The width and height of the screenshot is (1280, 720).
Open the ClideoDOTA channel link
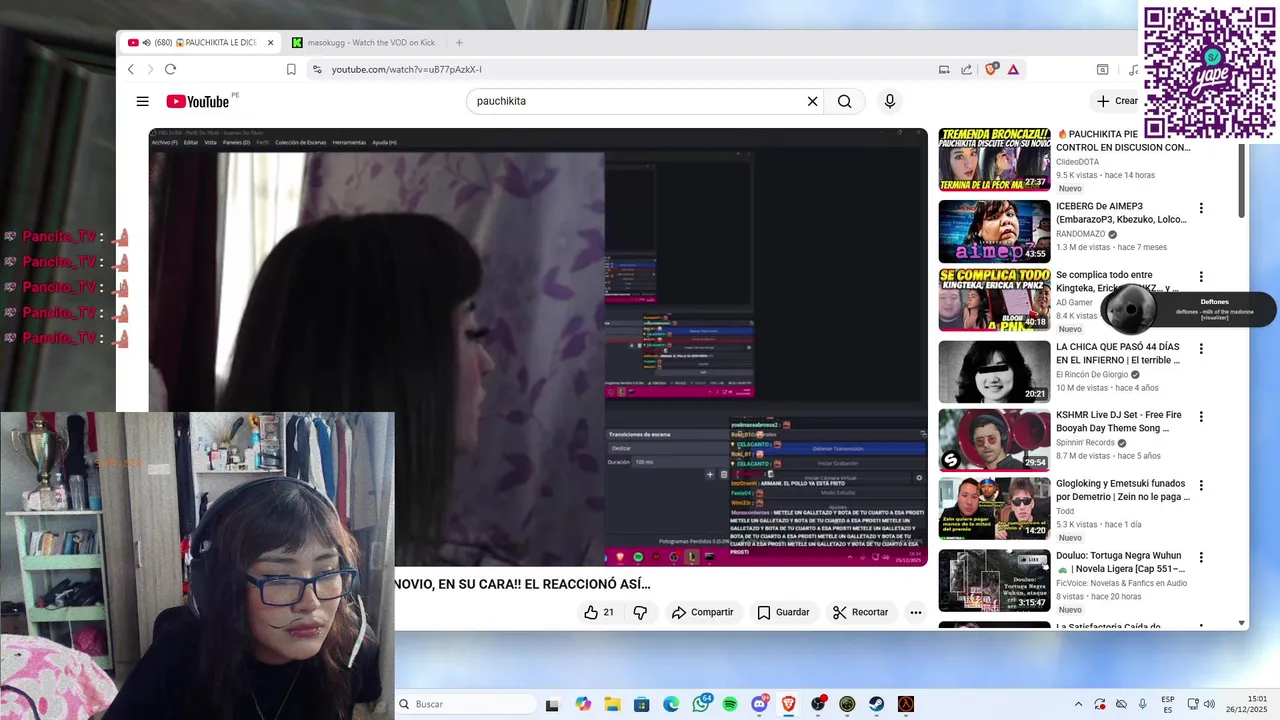1077,161
